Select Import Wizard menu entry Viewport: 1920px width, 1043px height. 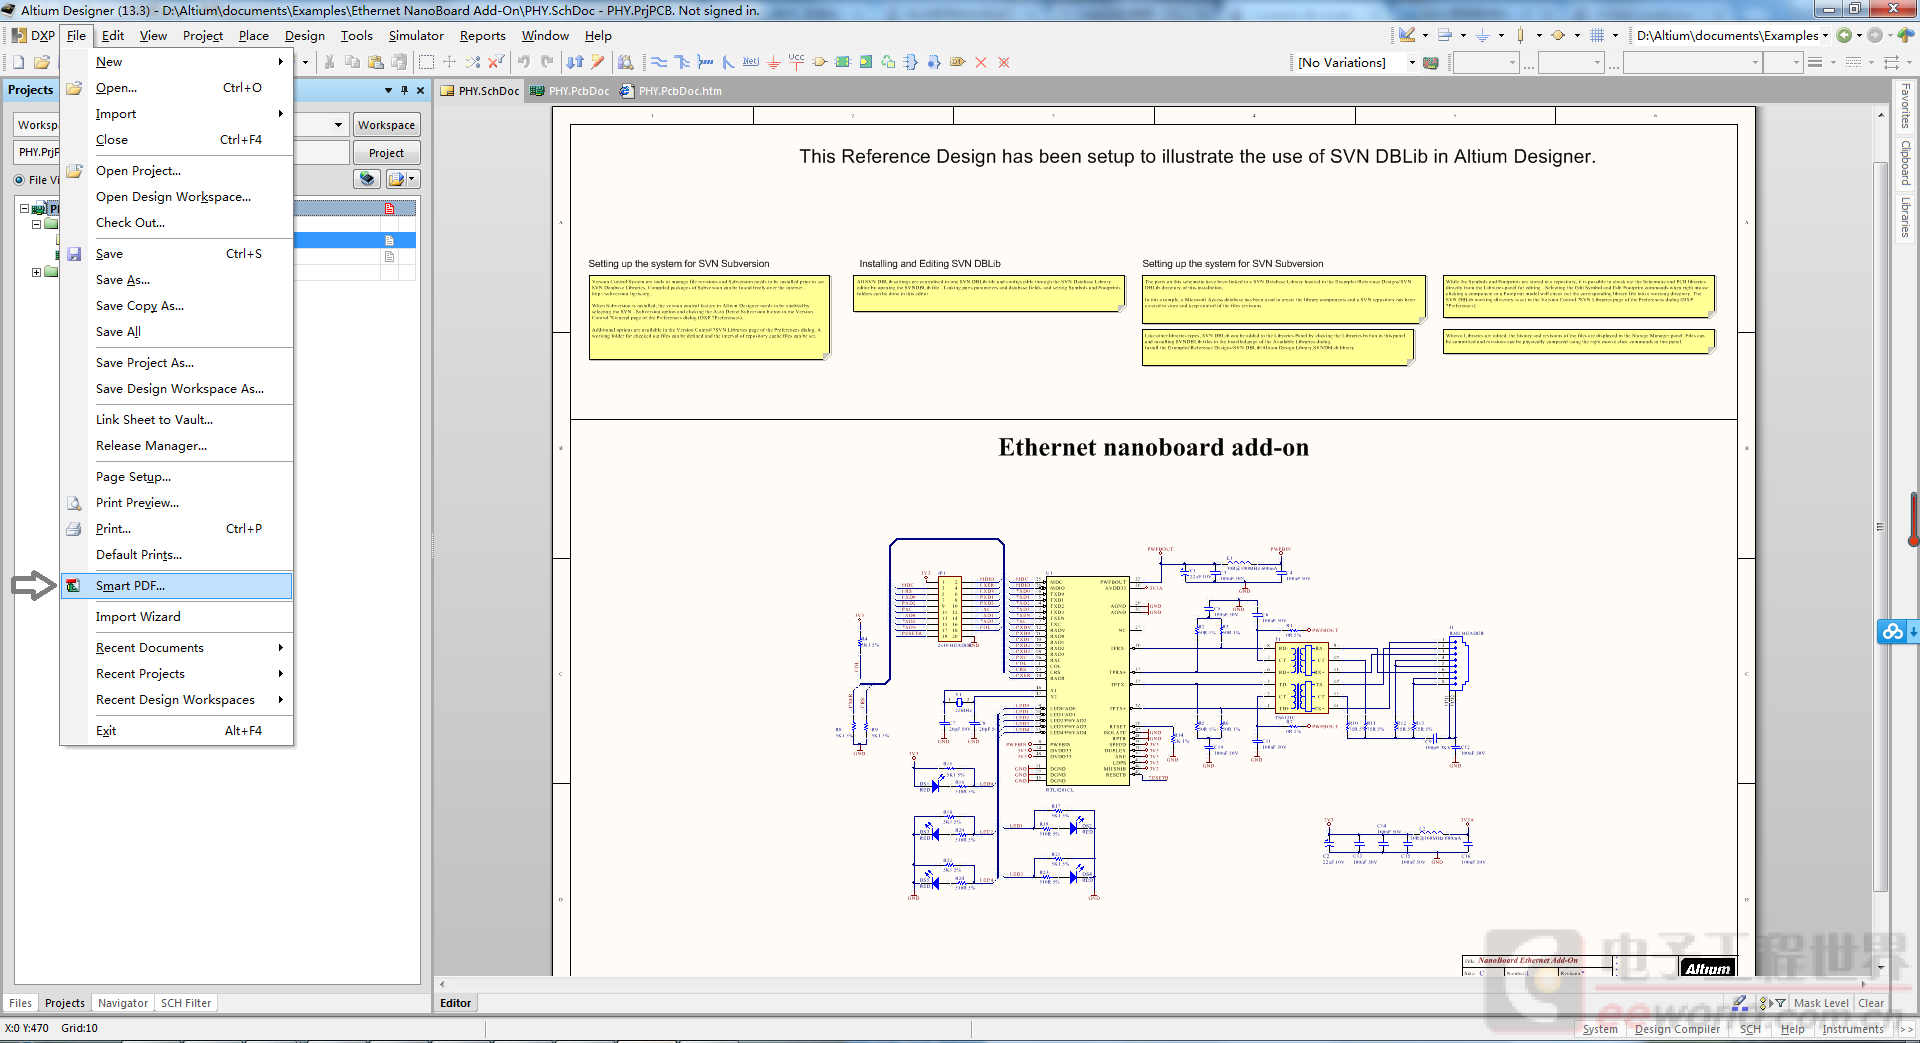tap(177, 617)
